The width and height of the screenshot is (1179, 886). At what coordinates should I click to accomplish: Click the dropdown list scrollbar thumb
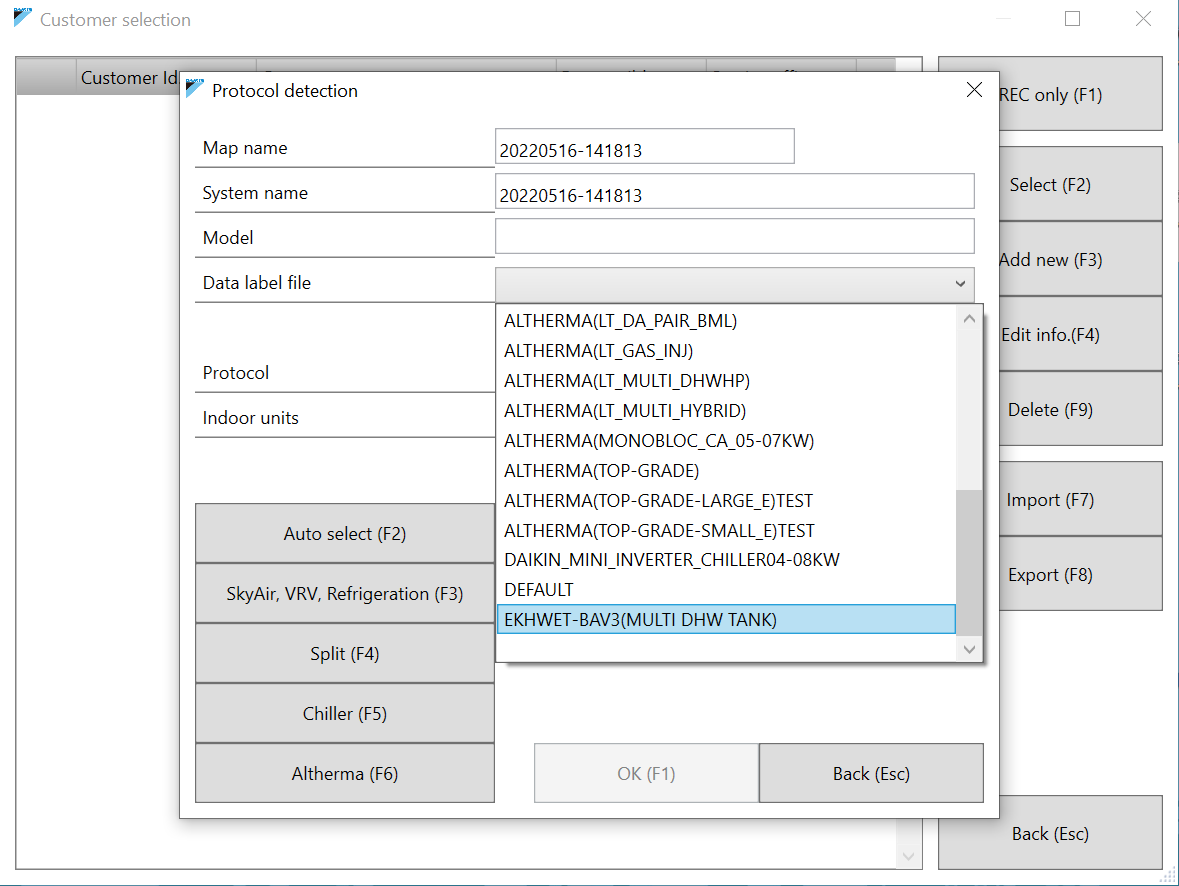point(969,563)
